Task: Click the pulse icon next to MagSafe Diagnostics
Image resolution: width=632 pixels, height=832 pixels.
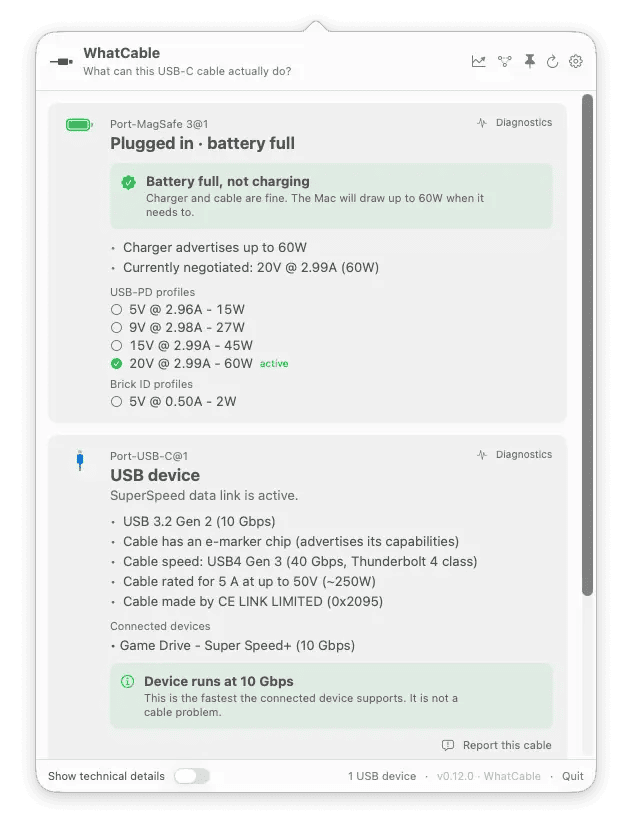Action: pyautogui.click(x=482, y=123)
